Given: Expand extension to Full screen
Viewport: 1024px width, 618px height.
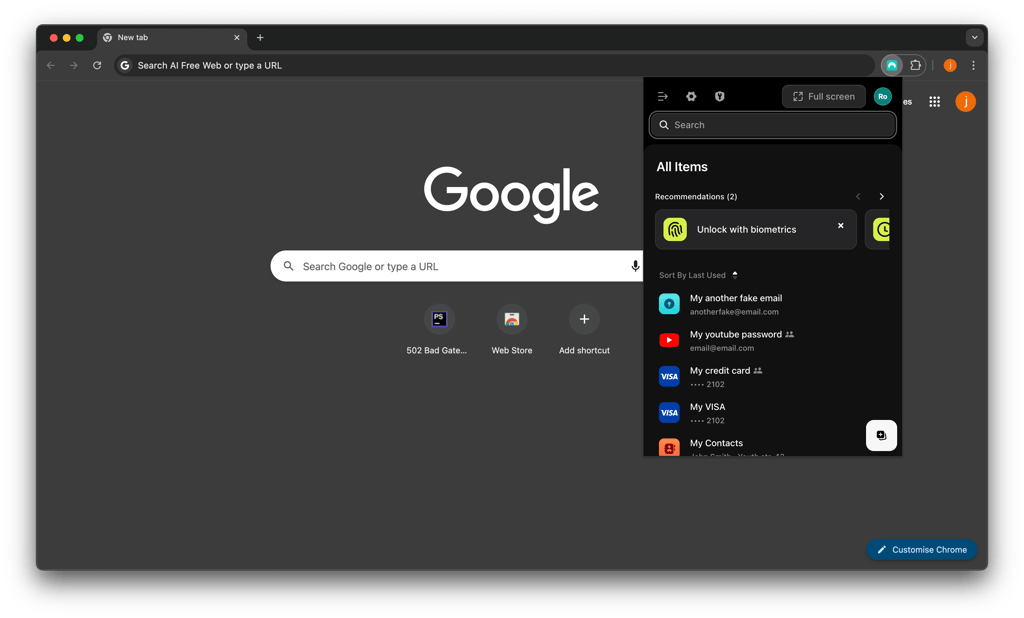Looking at the screenshot, I should click(x=824, y=97).
